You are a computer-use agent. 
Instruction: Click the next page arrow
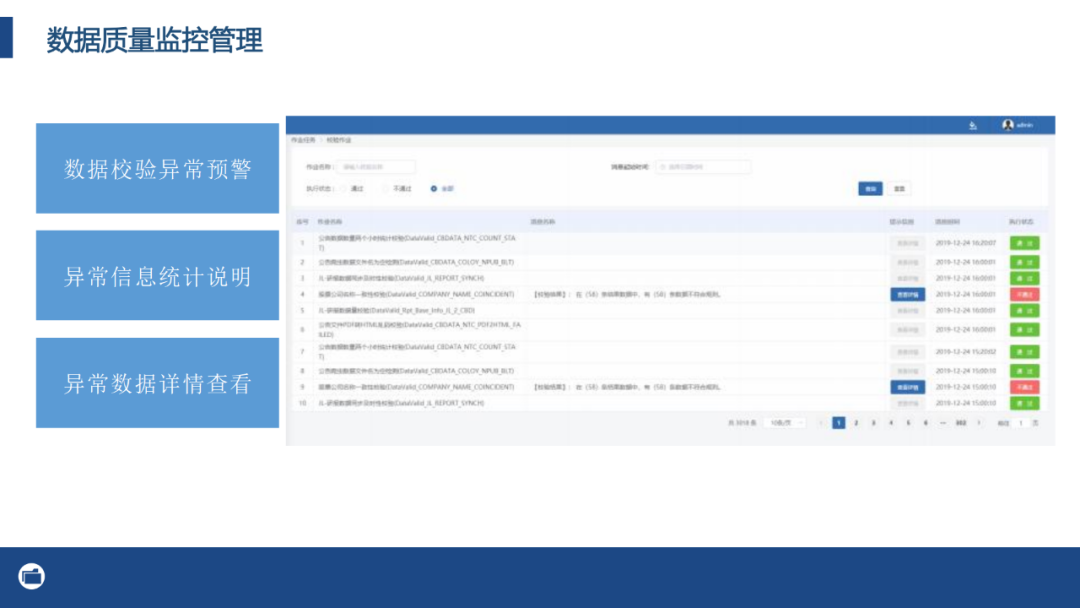978,423
